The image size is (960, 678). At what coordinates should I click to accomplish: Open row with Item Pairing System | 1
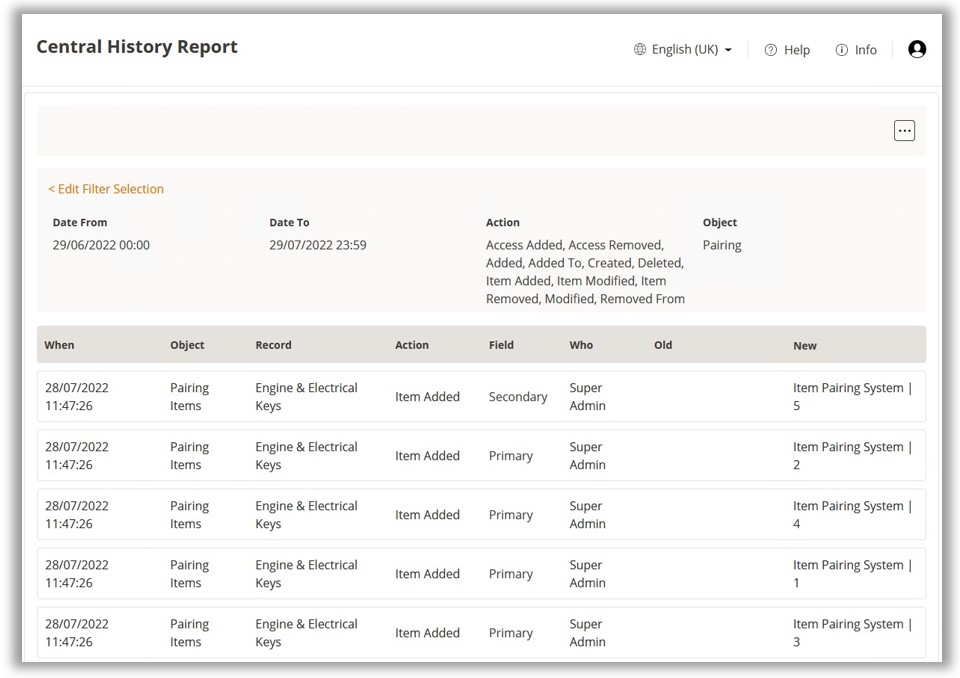click(x=481, y=573)
